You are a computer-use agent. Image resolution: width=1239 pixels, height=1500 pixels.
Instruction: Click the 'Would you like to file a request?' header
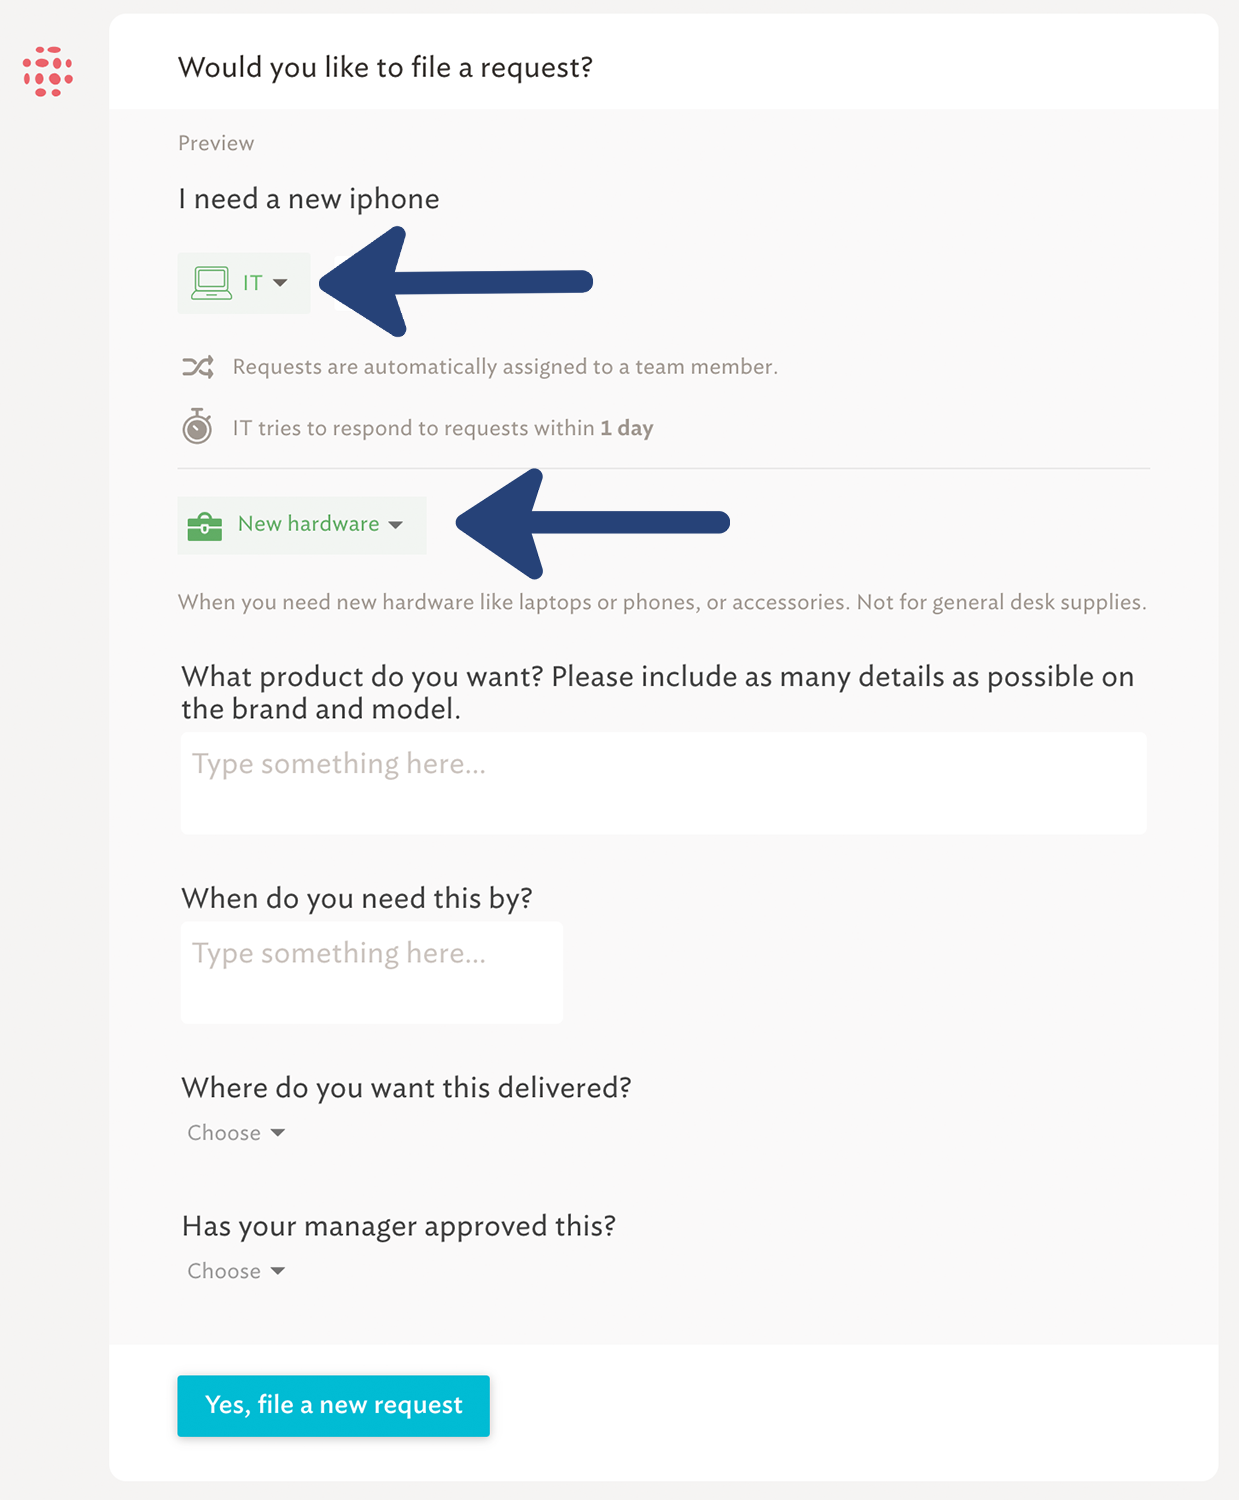(x=385, y=67)
